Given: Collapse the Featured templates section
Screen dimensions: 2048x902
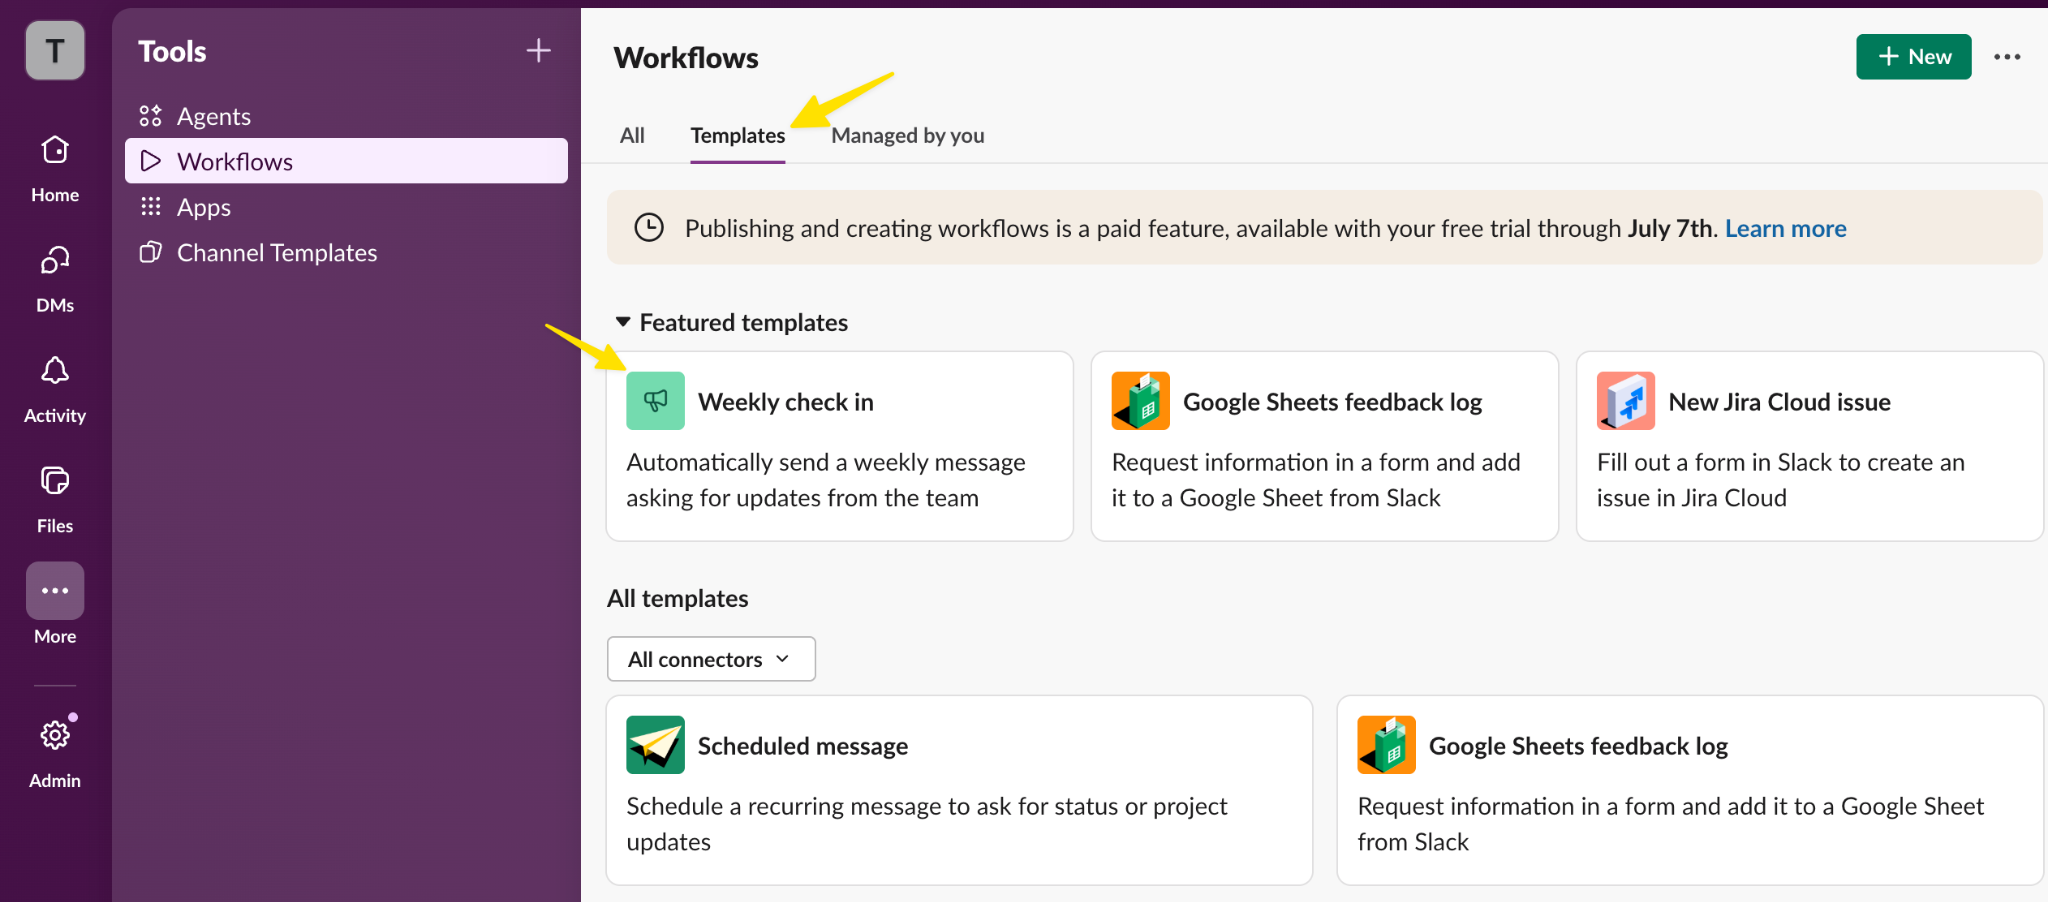Looking at the screenshot, I should click(x=623, y=322).
